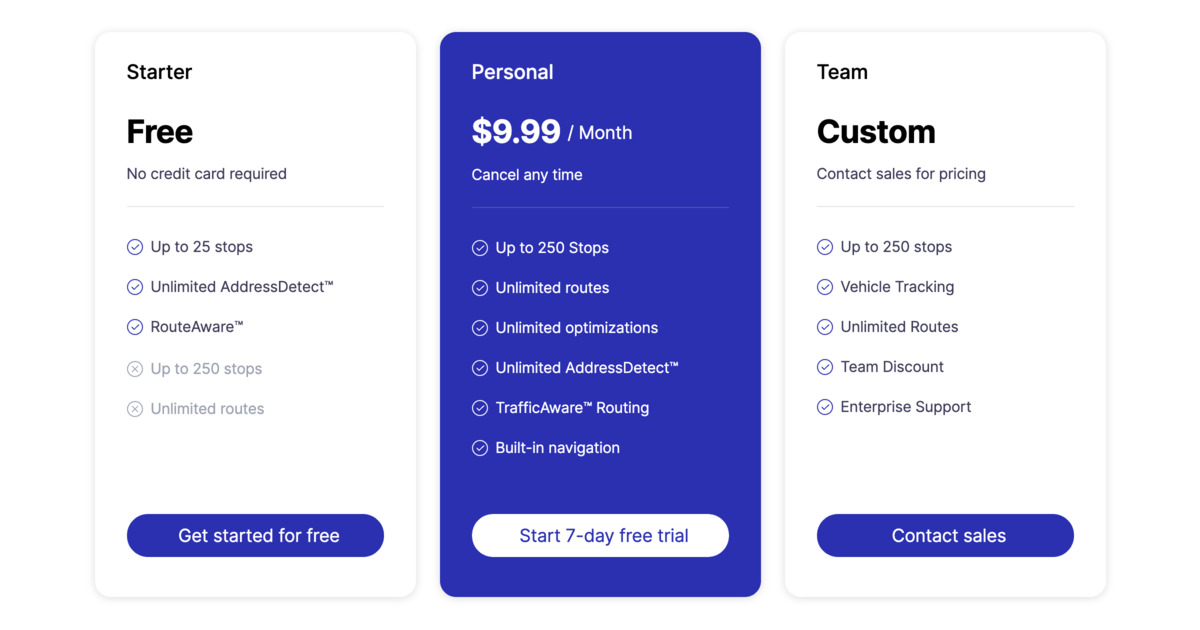Click the Team plan heading
This screenshot has height=630, width=1200.
coord(842,71)
